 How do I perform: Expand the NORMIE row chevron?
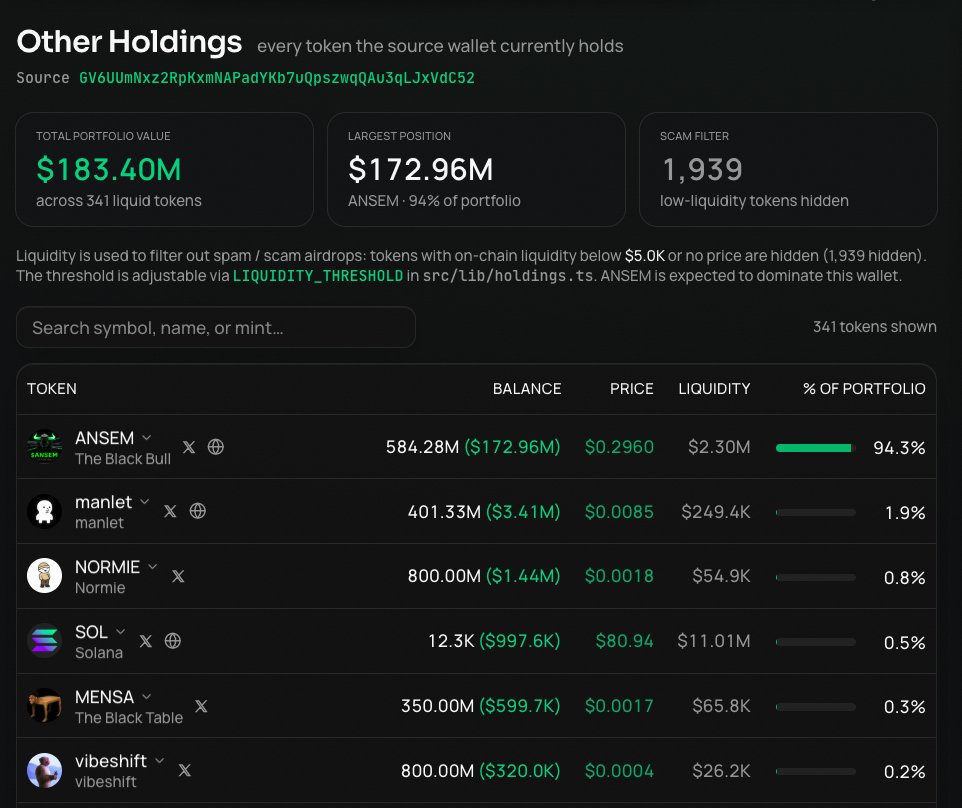pyautogui.click(x=153, y=567)
